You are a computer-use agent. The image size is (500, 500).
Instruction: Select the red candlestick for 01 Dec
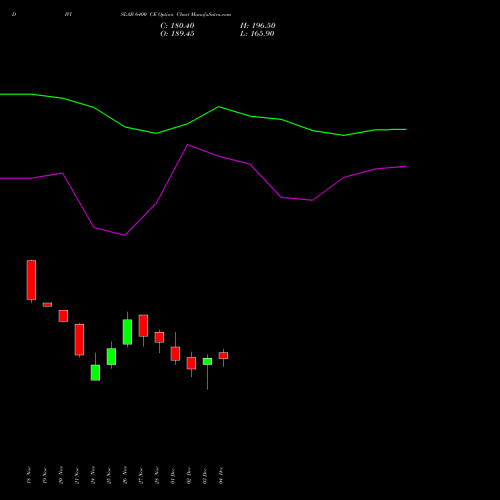point(175,354)
